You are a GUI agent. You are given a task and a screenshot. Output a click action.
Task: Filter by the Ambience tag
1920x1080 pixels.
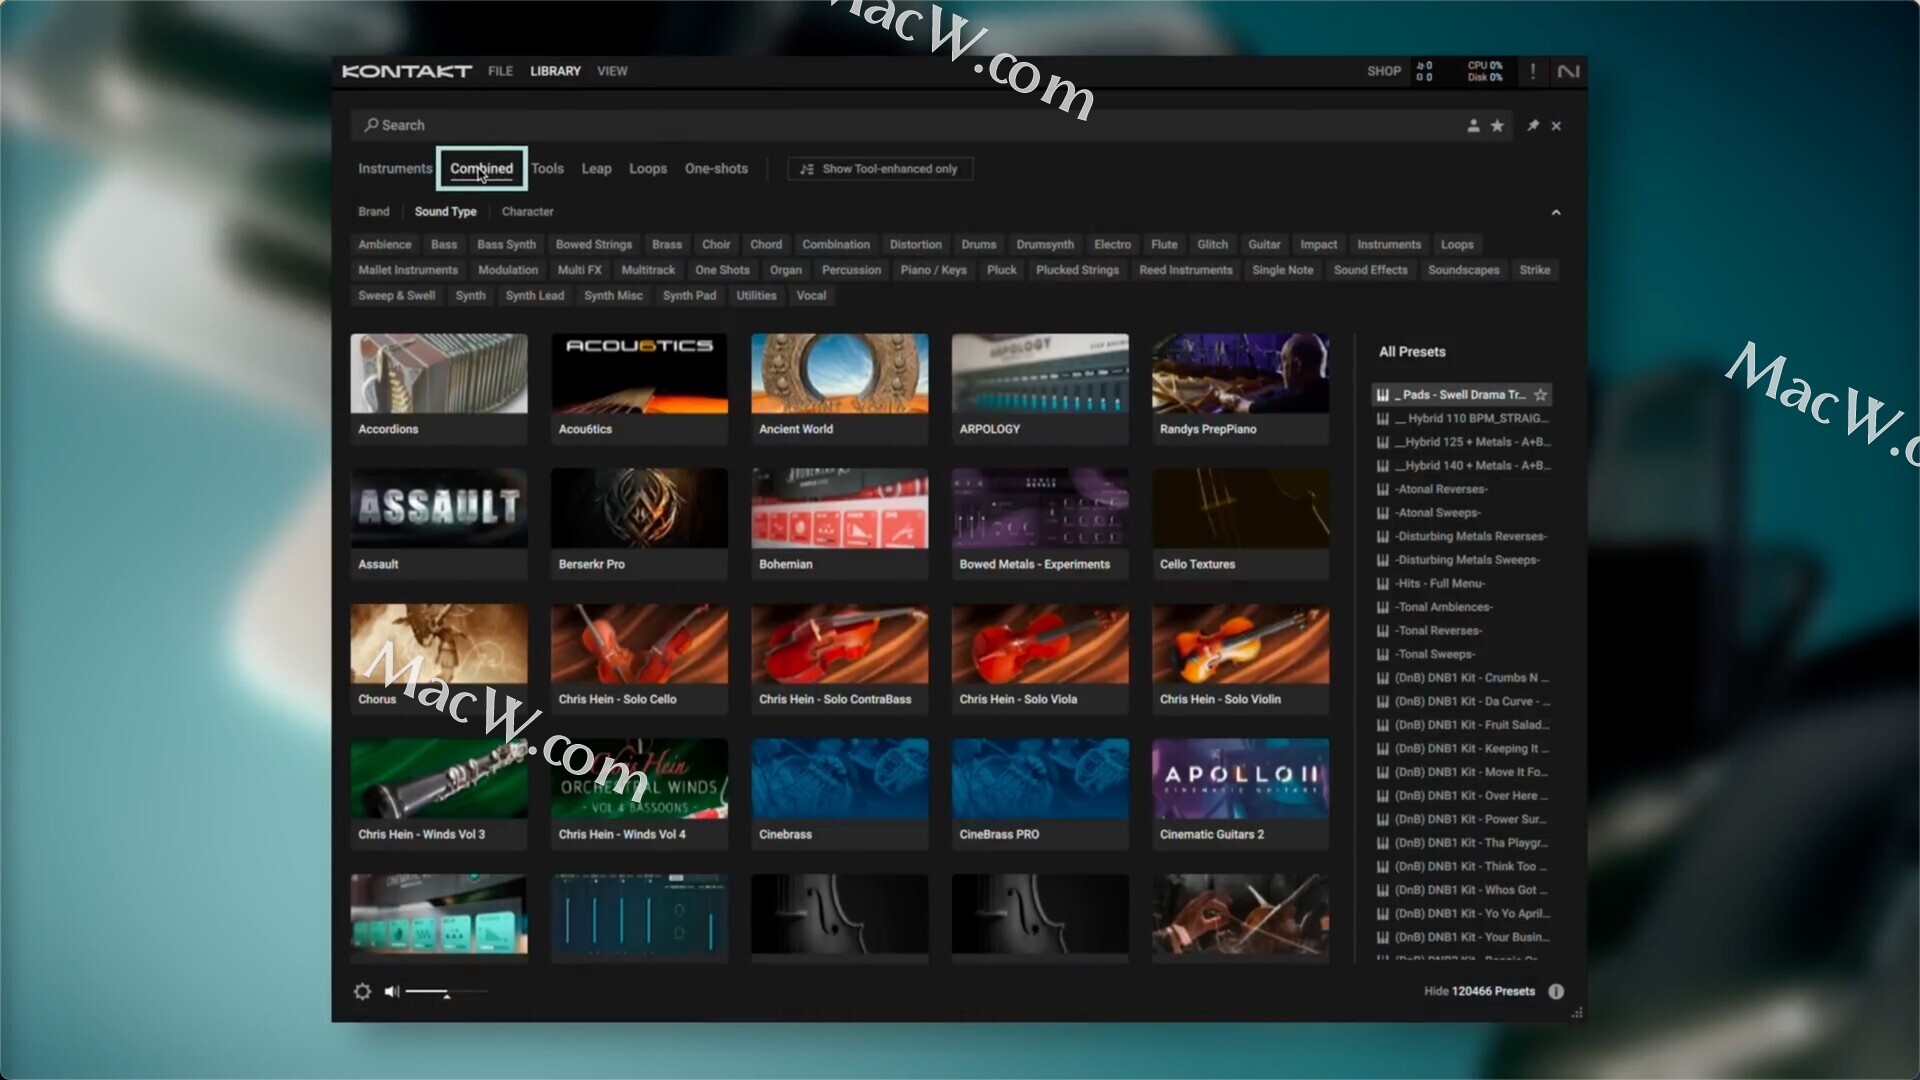point(385,244)
